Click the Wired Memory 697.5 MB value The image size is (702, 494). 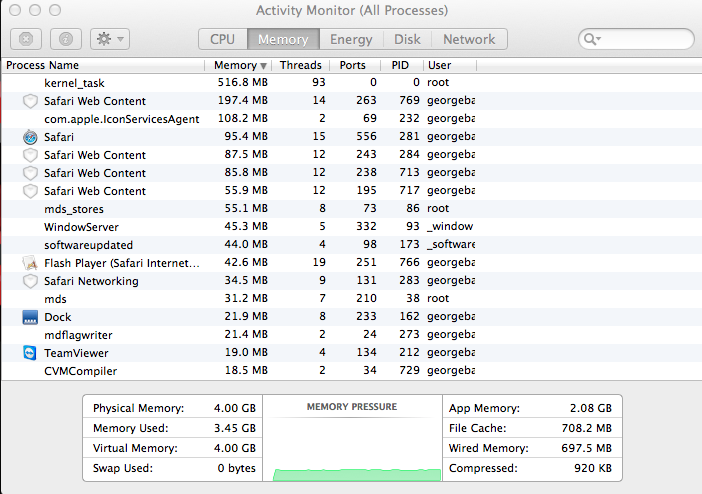pyautogui.click(x=586, y=448)
